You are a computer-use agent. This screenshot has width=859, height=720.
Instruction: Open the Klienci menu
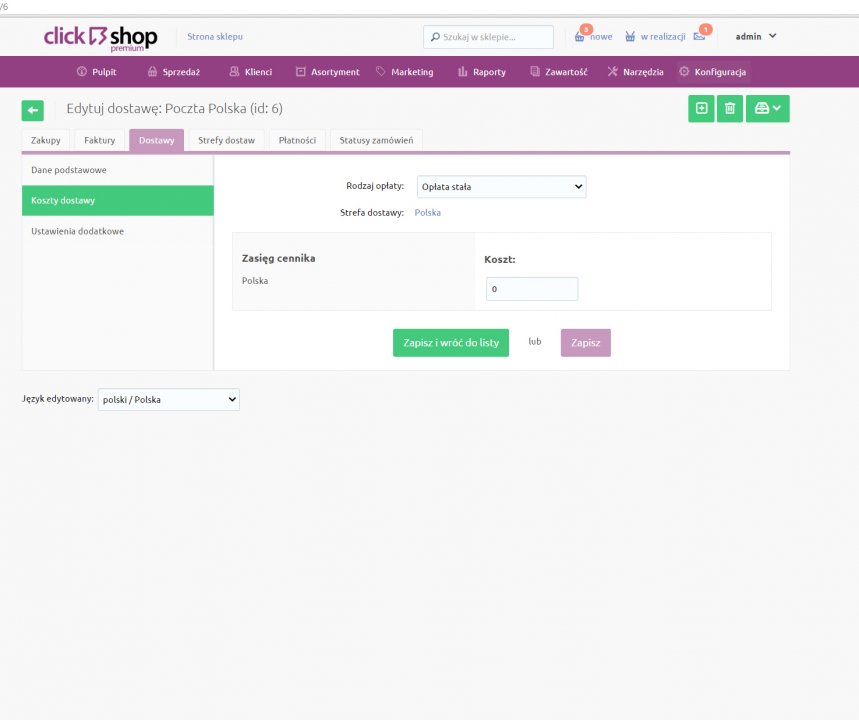click(x=250, y=72)
